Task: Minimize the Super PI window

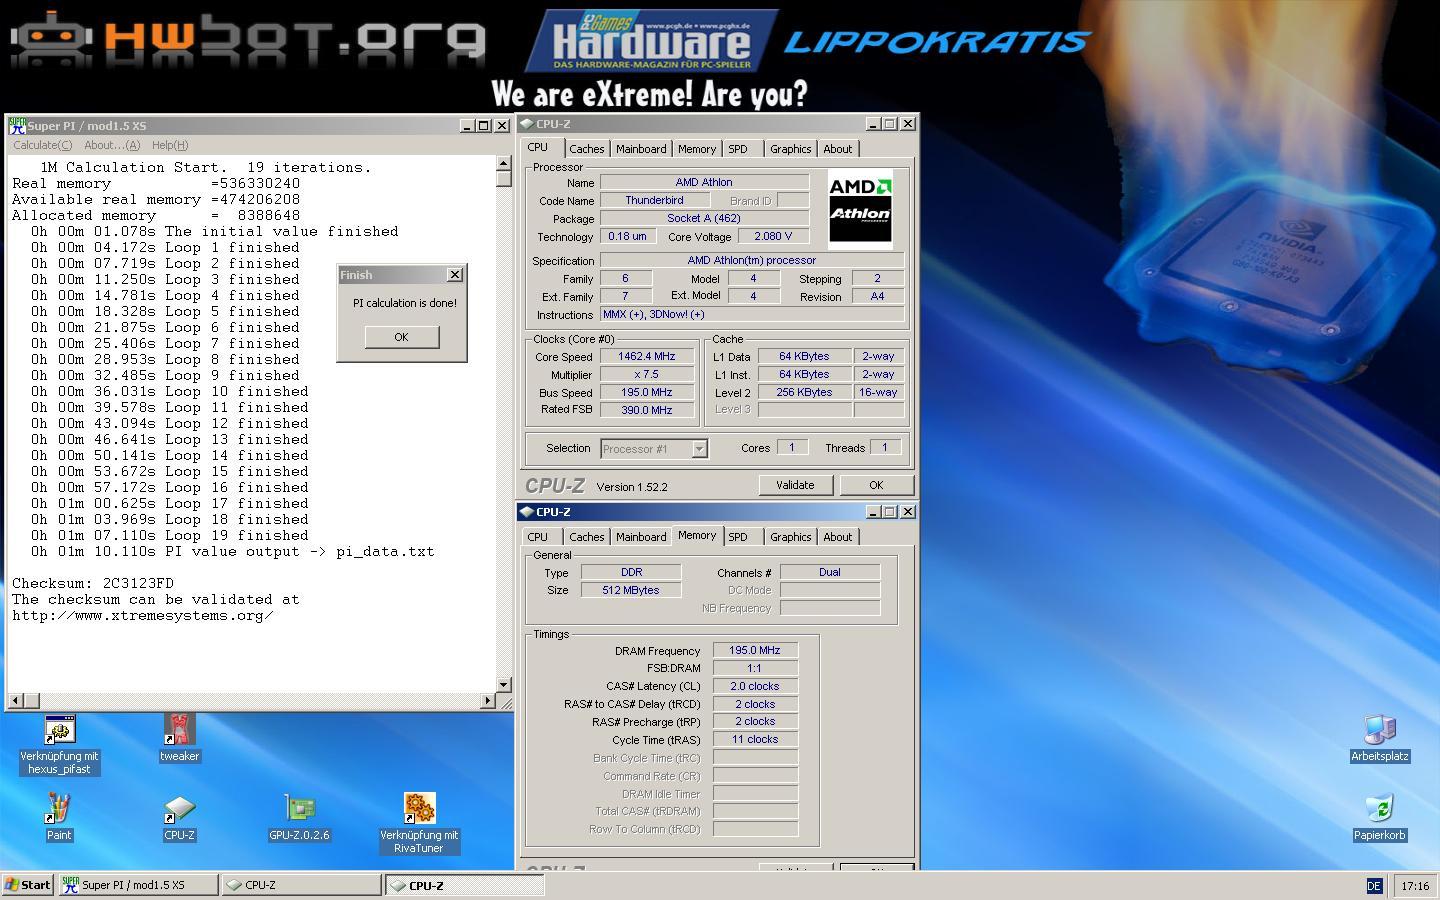Action: tap(467, 125)
